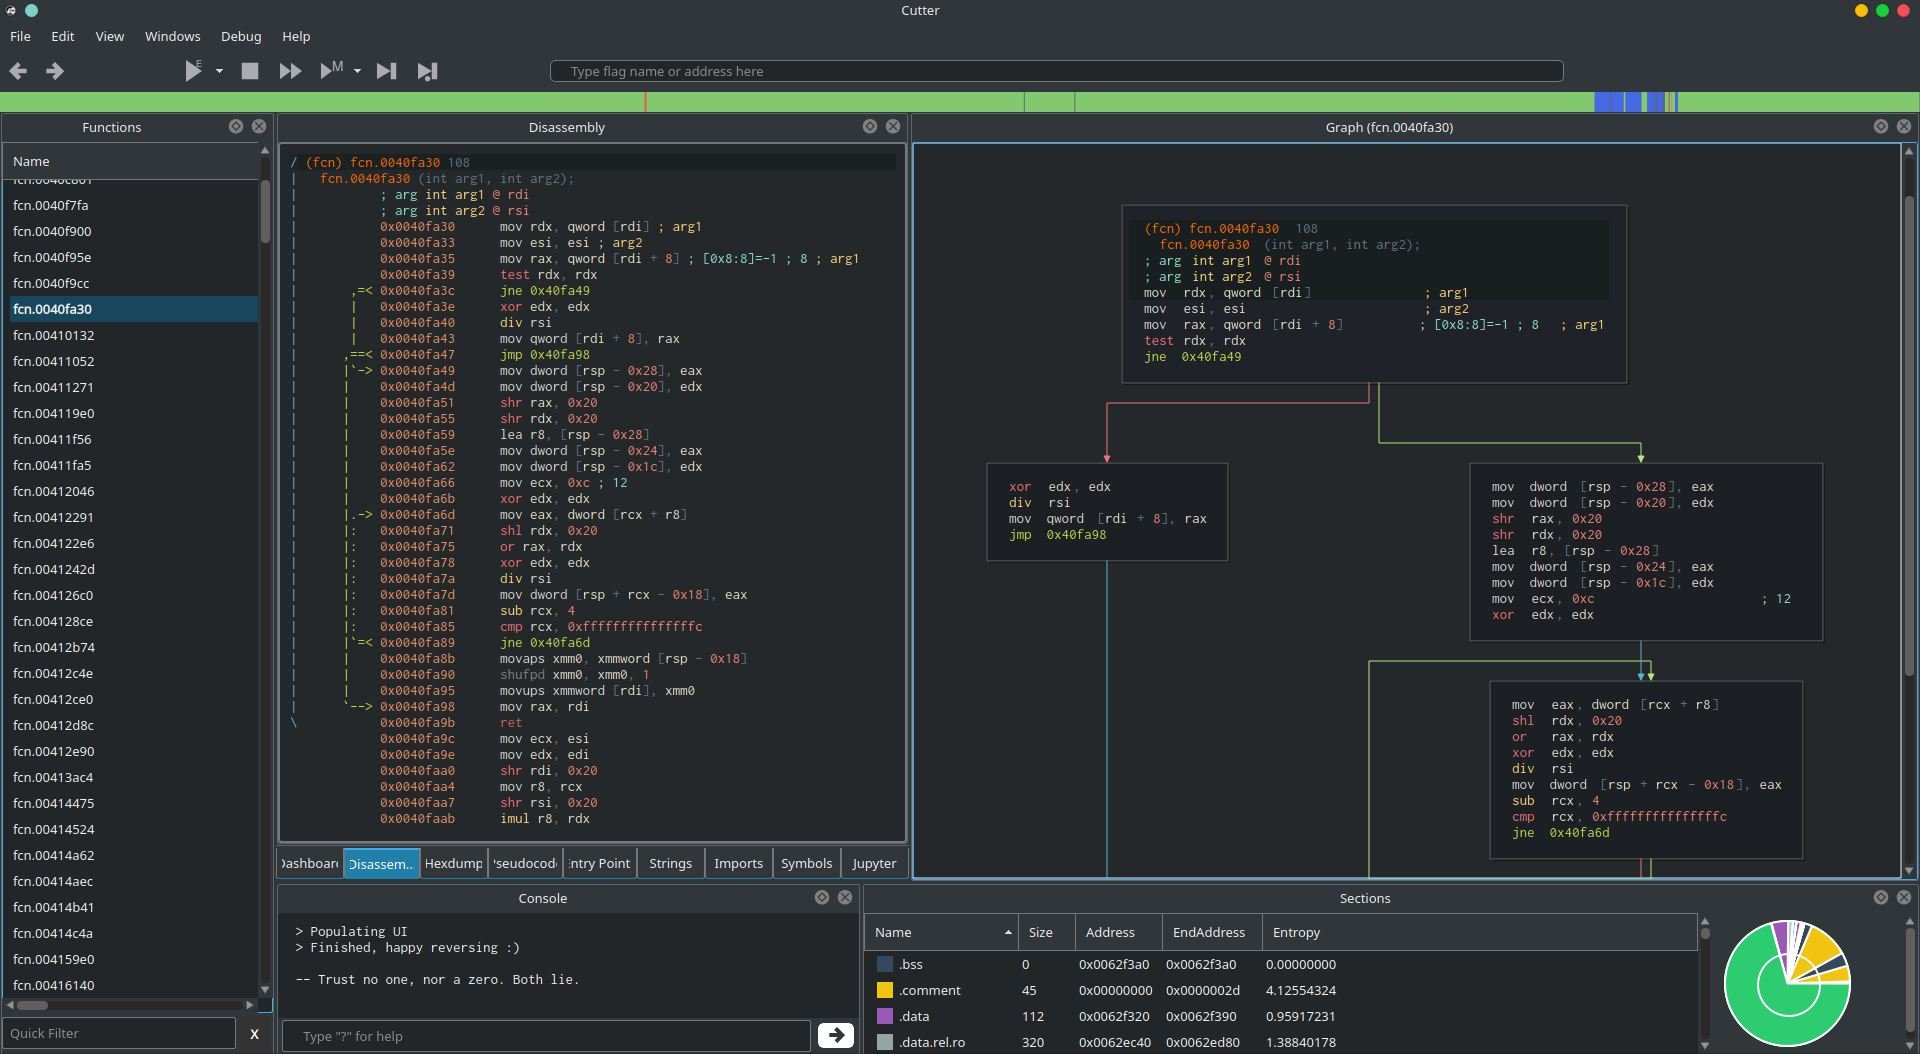Click the jne 0x40fa49 line in Disassembly
1920x1054 pixels.
tap(544, 290)
